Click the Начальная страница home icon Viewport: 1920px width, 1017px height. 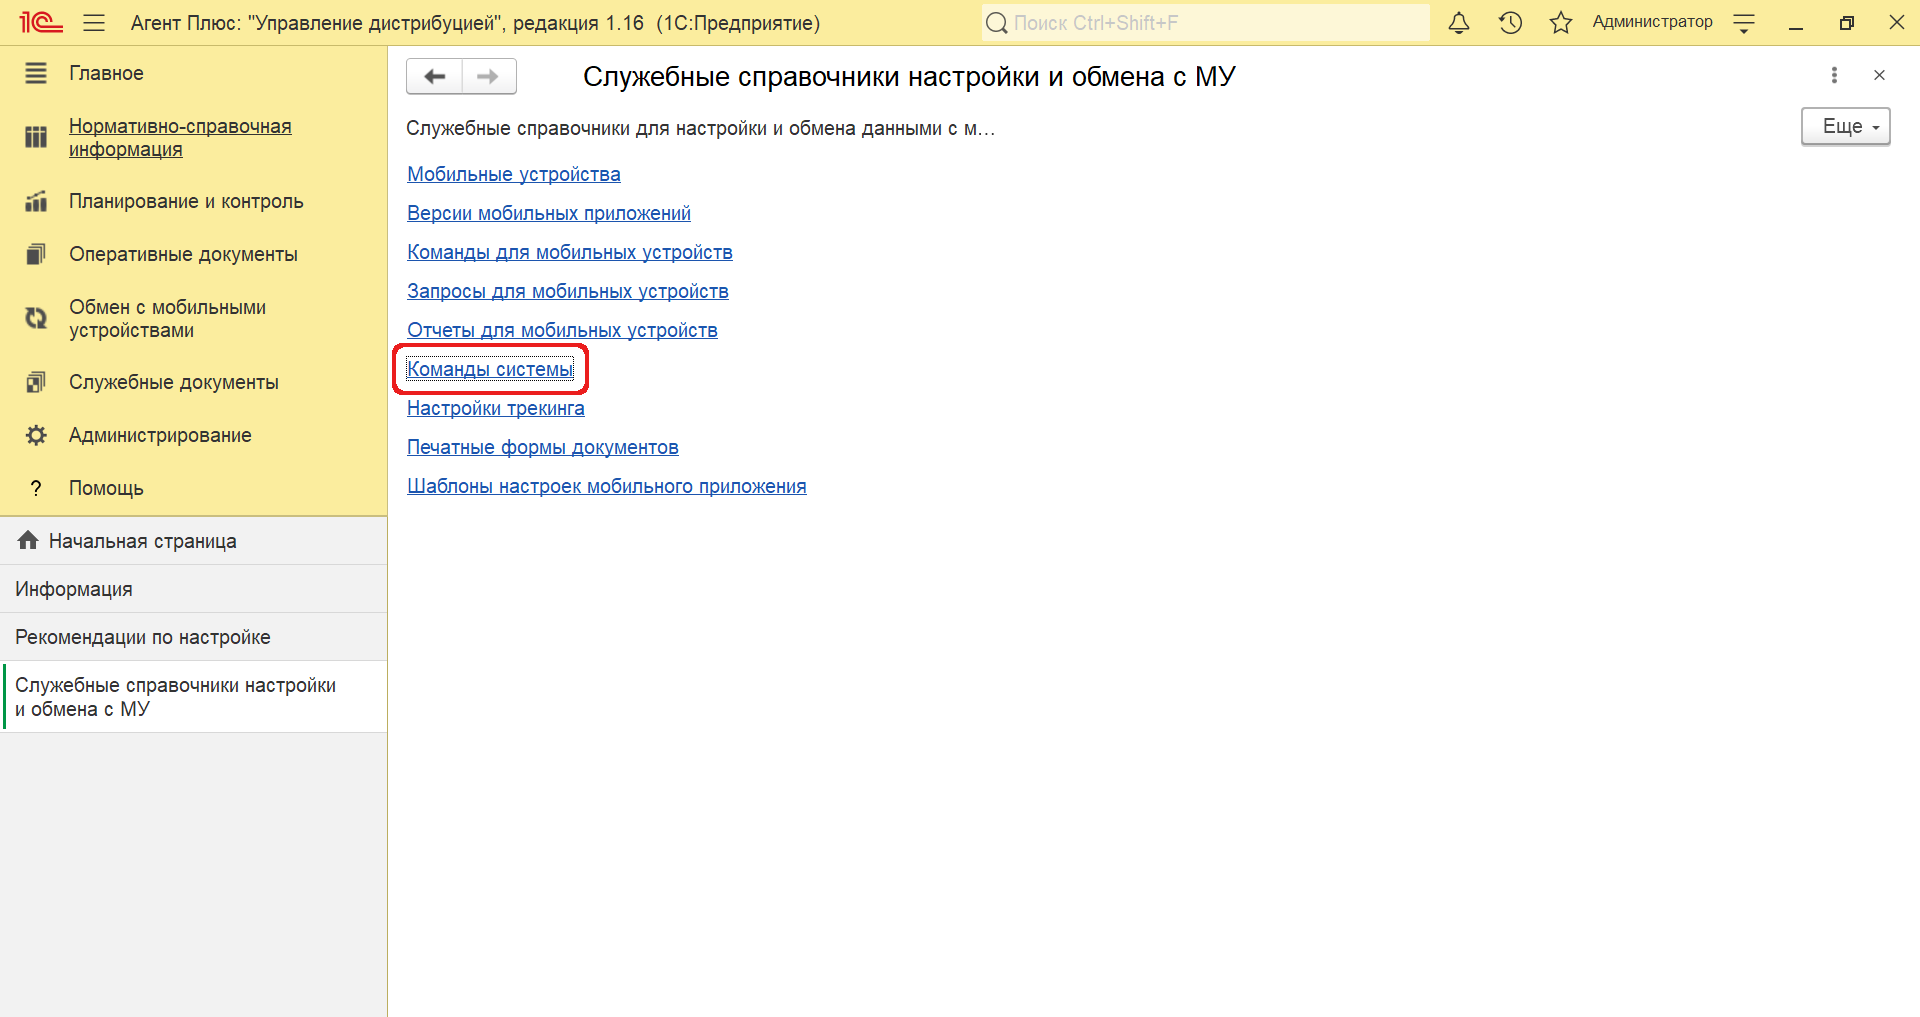(x=28, y=540)
